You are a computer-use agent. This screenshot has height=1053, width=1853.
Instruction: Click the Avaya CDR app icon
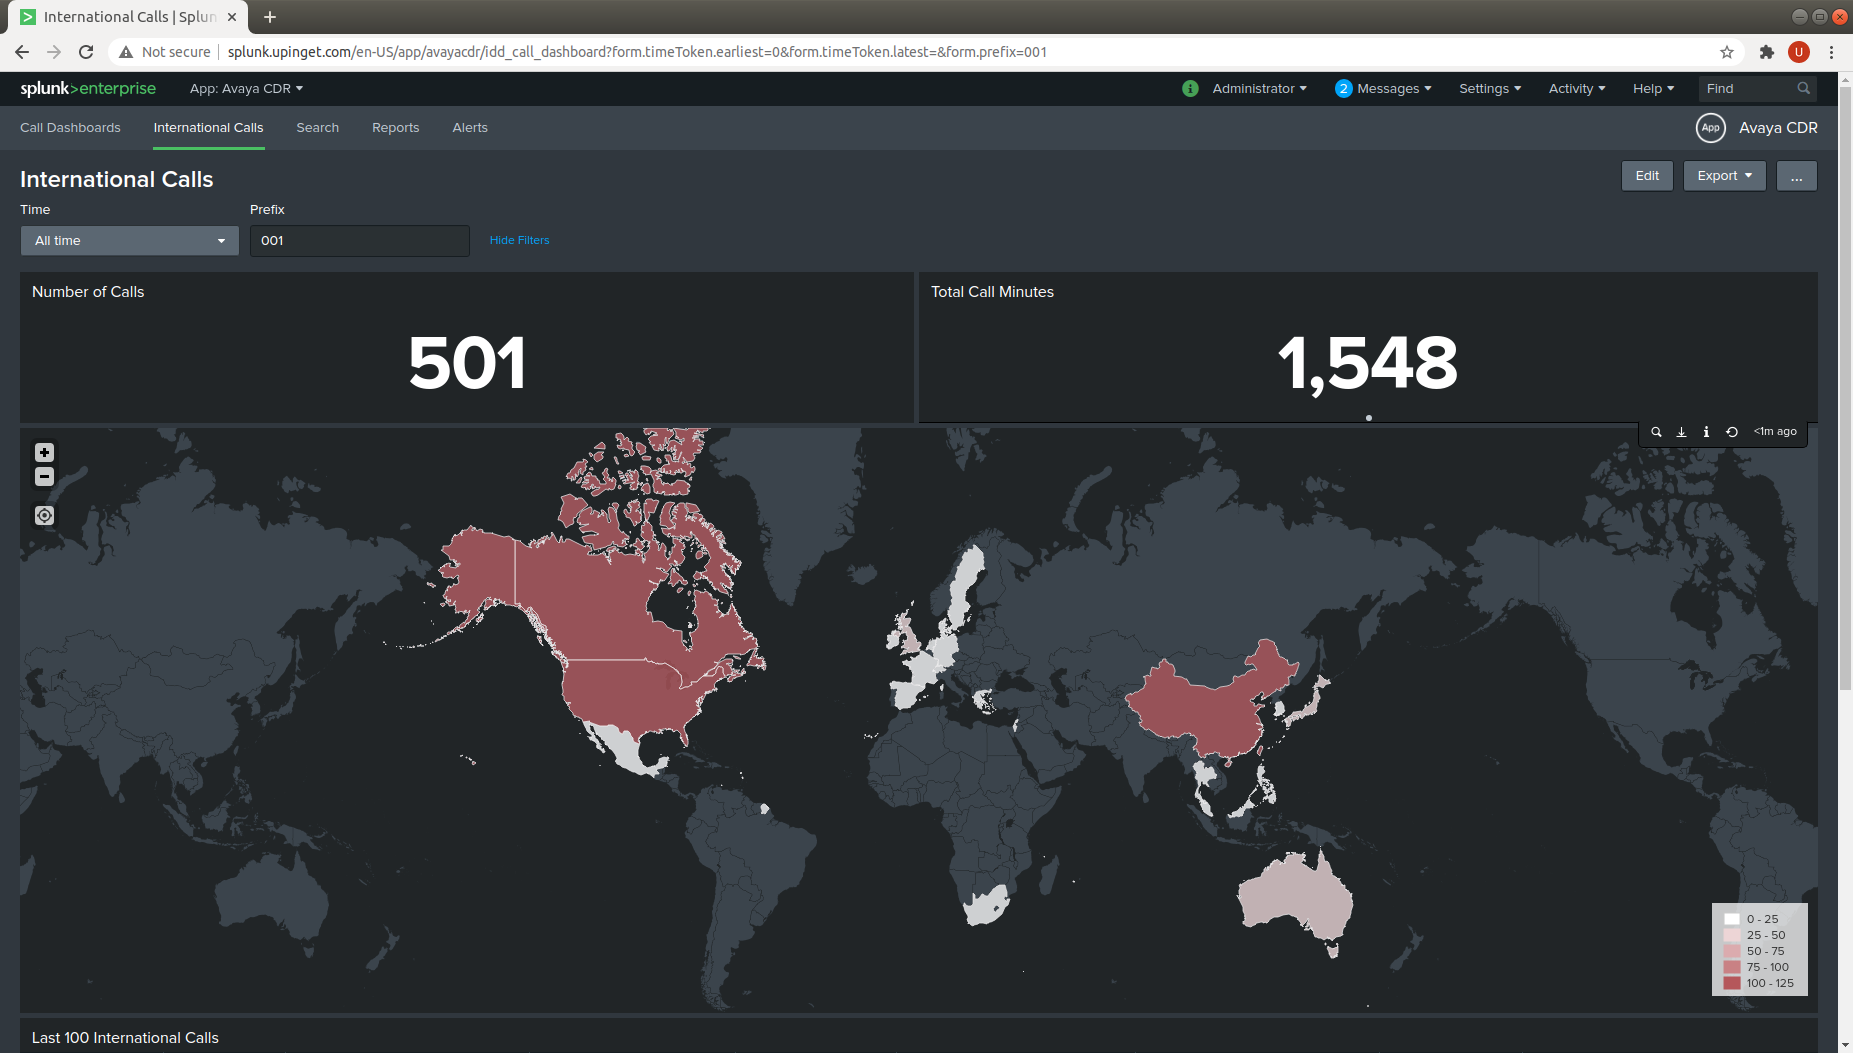point(1711,128)
